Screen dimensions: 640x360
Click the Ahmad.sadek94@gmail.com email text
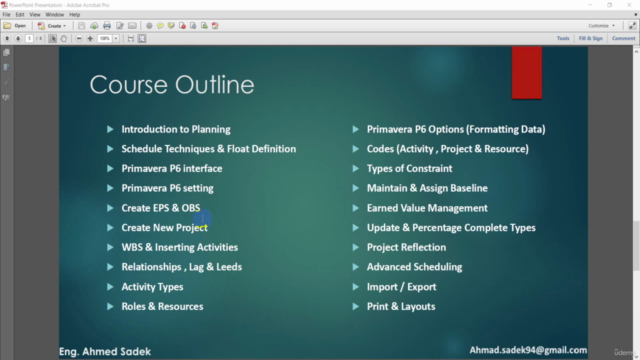point(528,350)
